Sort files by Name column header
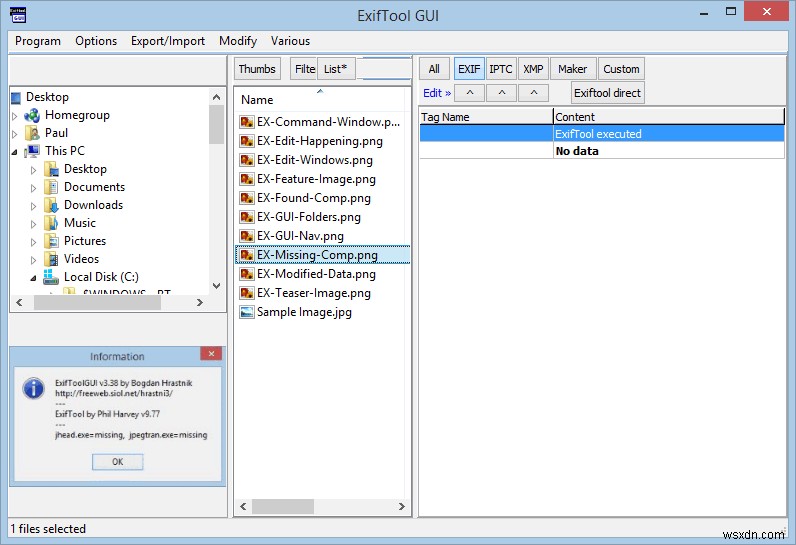The width and height of the screenshot is (796, 545). coord(322,100)
